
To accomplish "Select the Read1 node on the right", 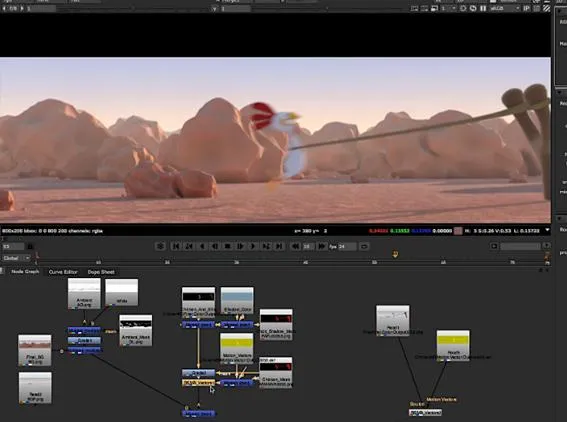I will coord(393,320).
